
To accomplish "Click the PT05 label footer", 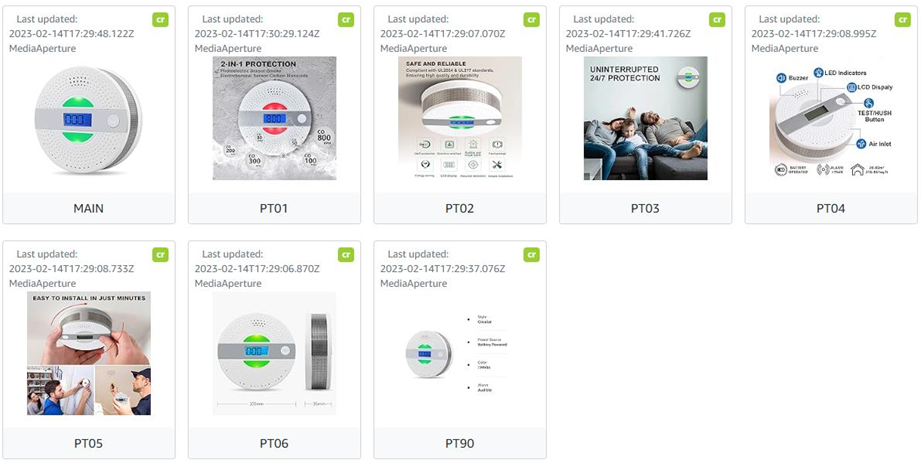I will pyautogui.click(x=89, y=443).
